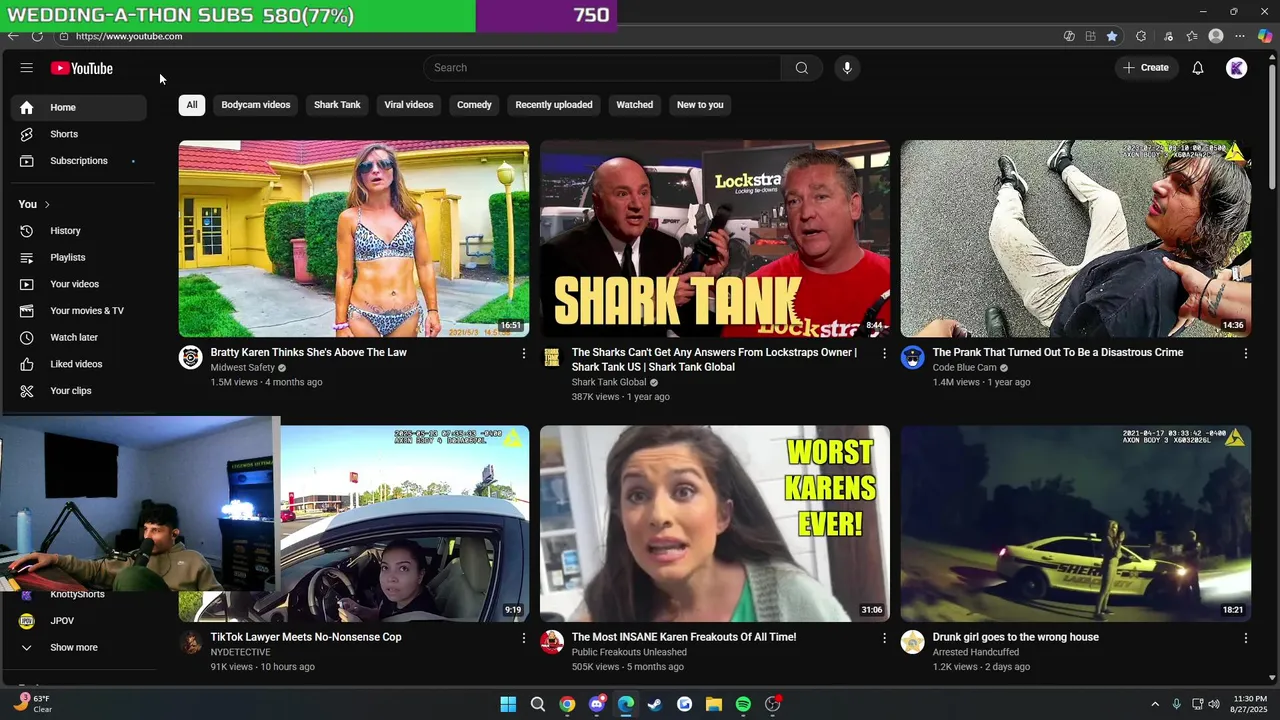Select Recently uploaded filter chip

coord(554,105)
